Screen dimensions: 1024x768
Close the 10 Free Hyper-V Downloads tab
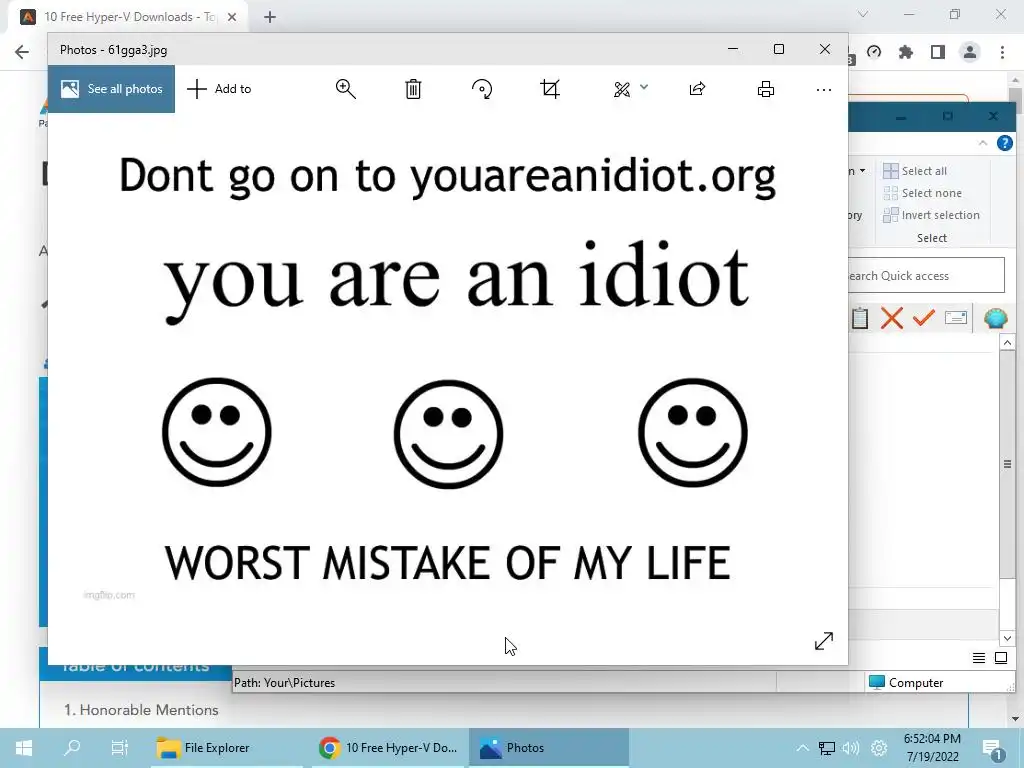click(232, 17)
